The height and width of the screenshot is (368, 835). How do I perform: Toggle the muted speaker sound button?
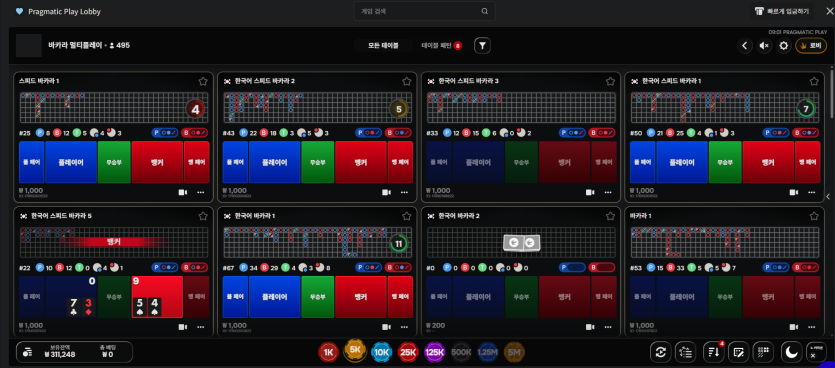(x=764, y=46)
